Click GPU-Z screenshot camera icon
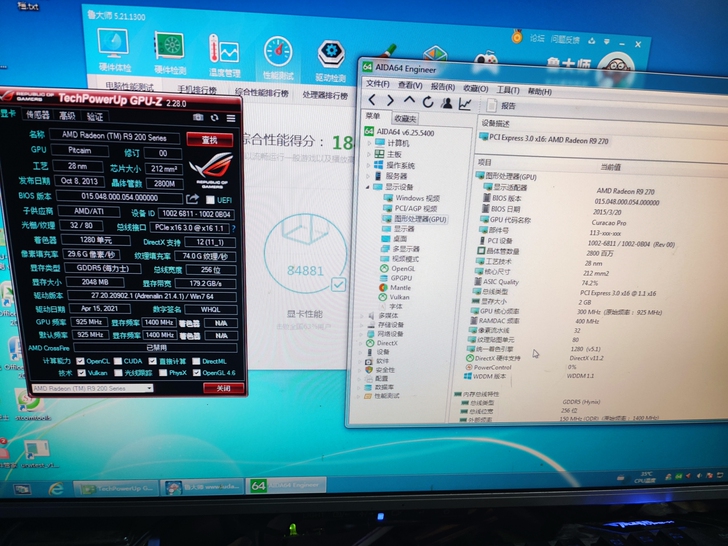The width and height of the screenshot is (728, 546). pos(198,117)
